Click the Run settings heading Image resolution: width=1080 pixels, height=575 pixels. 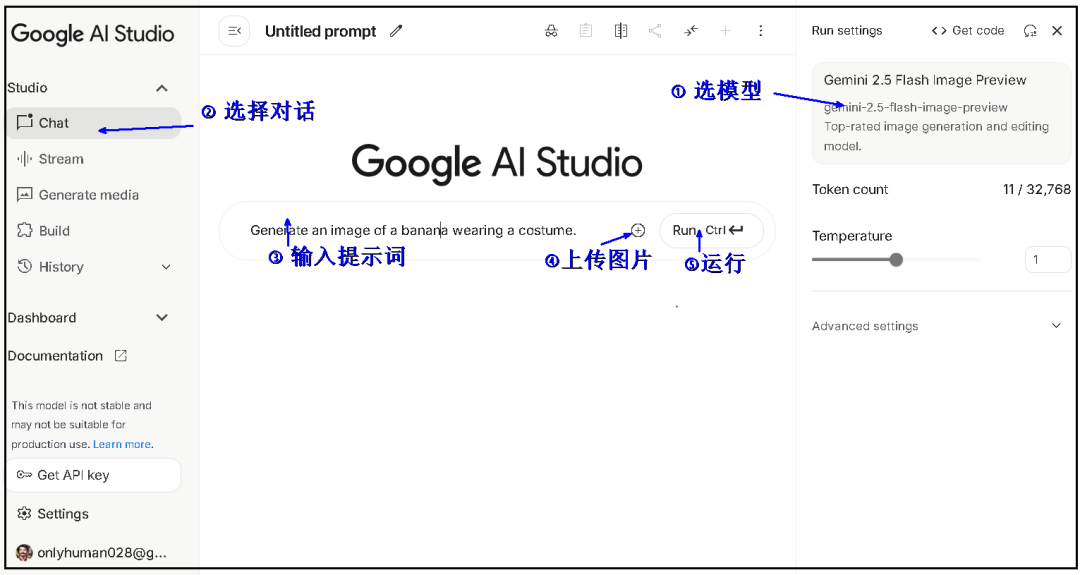click(847, 31)
